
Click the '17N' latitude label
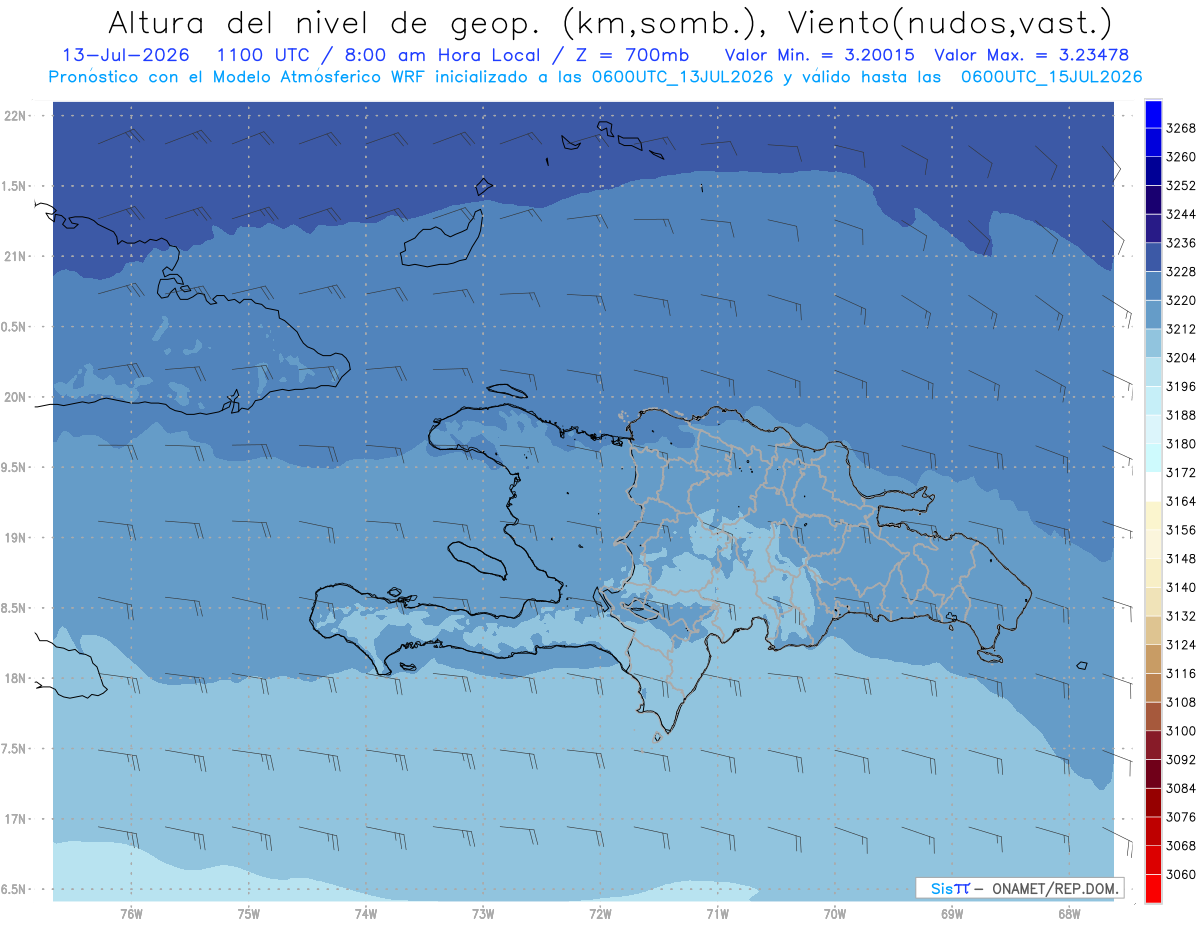click(17, 819)
